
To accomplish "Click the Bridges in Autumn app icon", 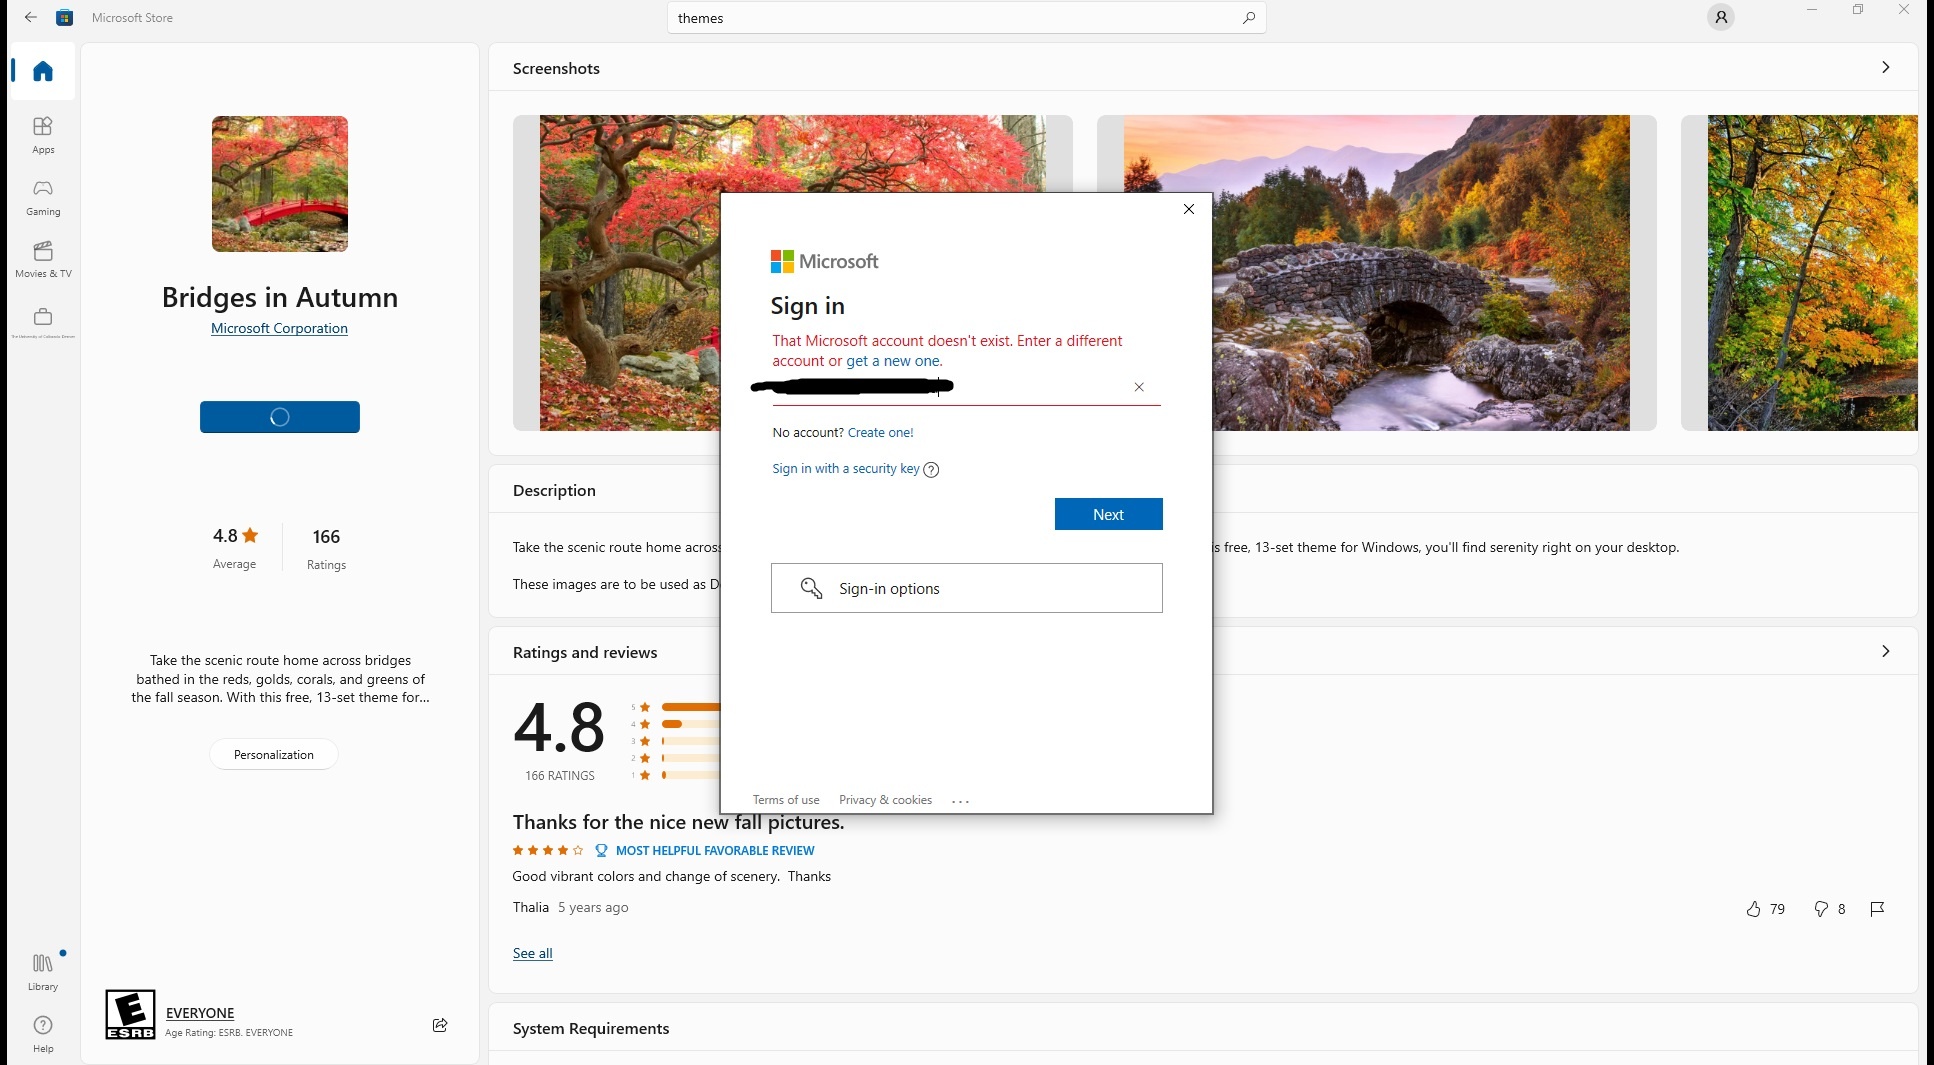I will pyautogui.click(x=280, y=184).
